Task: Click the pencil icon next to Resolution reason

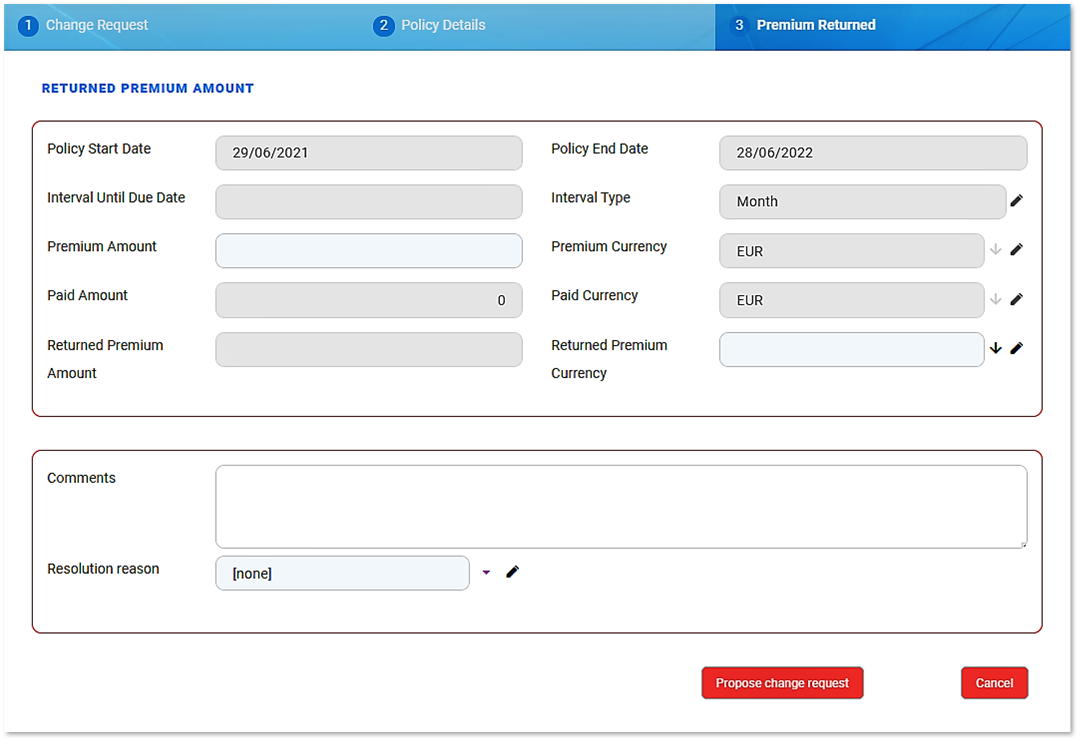Action: point(512,572)
